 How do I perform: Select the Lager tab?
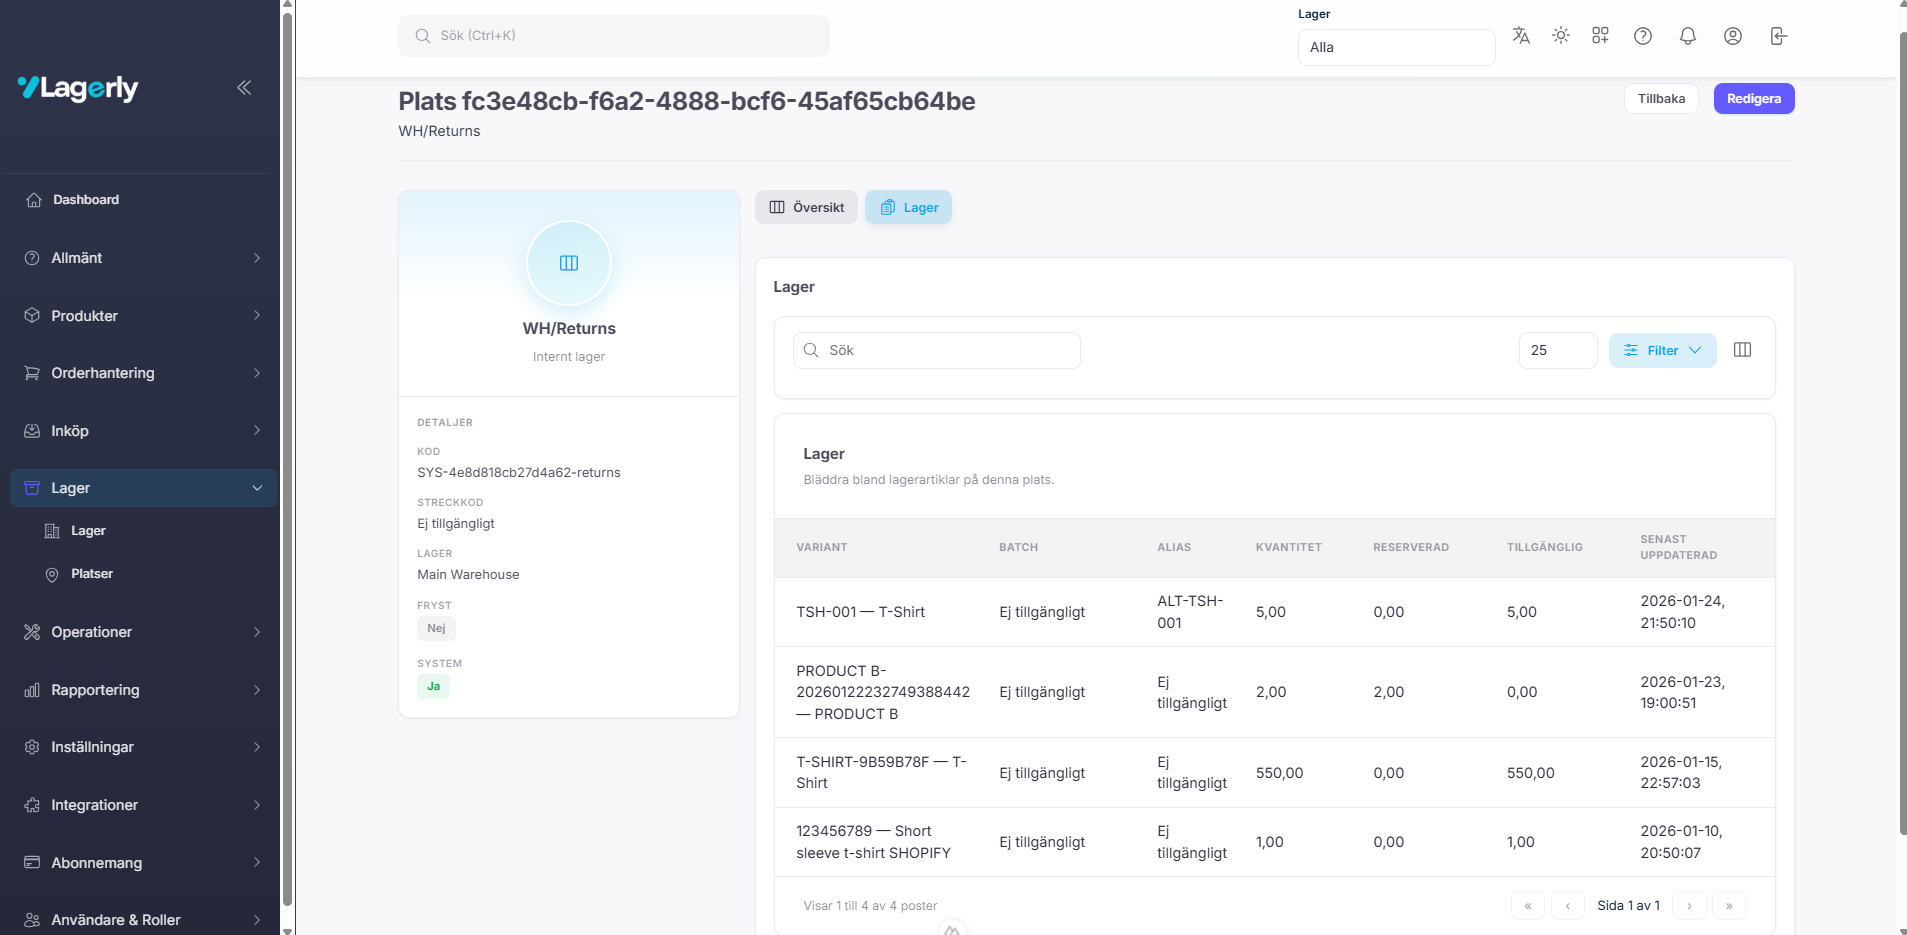(x=908, y=208)
